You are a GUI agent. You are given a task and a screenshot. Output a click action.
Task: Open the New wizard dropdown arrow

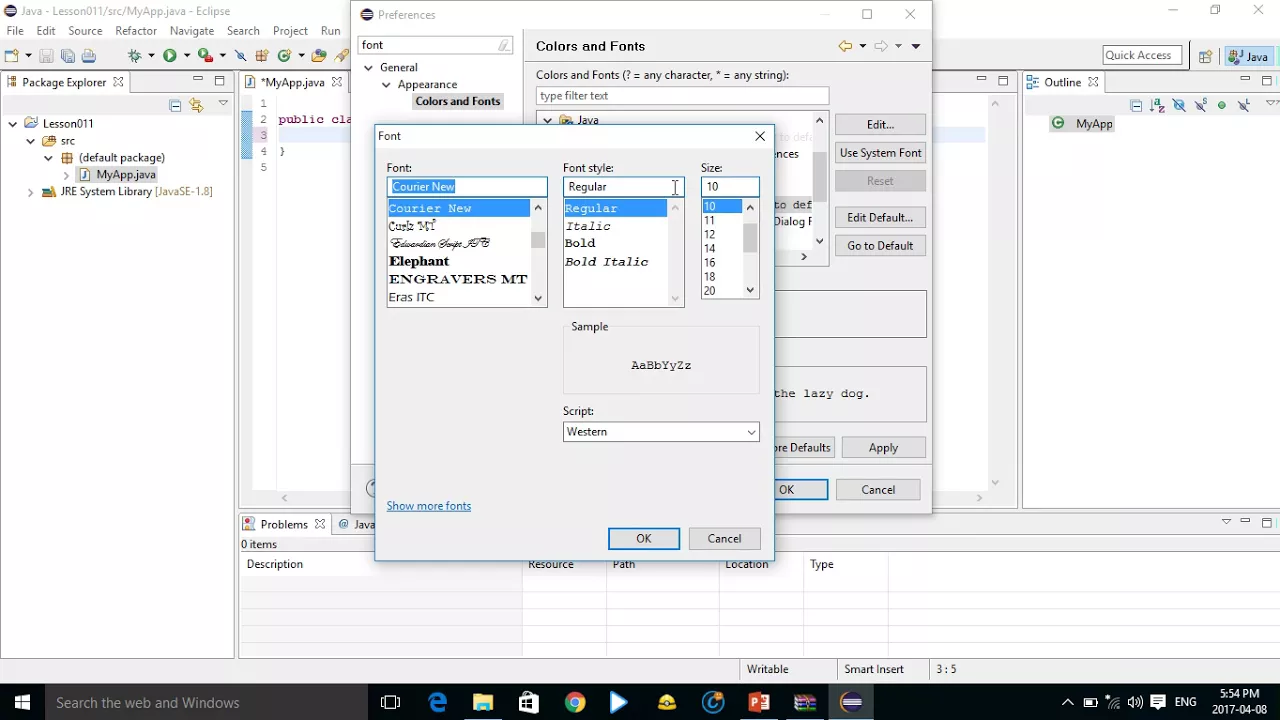tap(28, 56)
